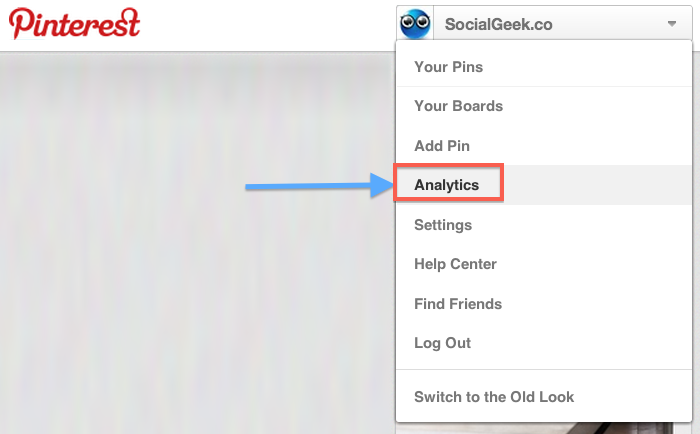
Task: Choose Find Friends
Action: 458,304
